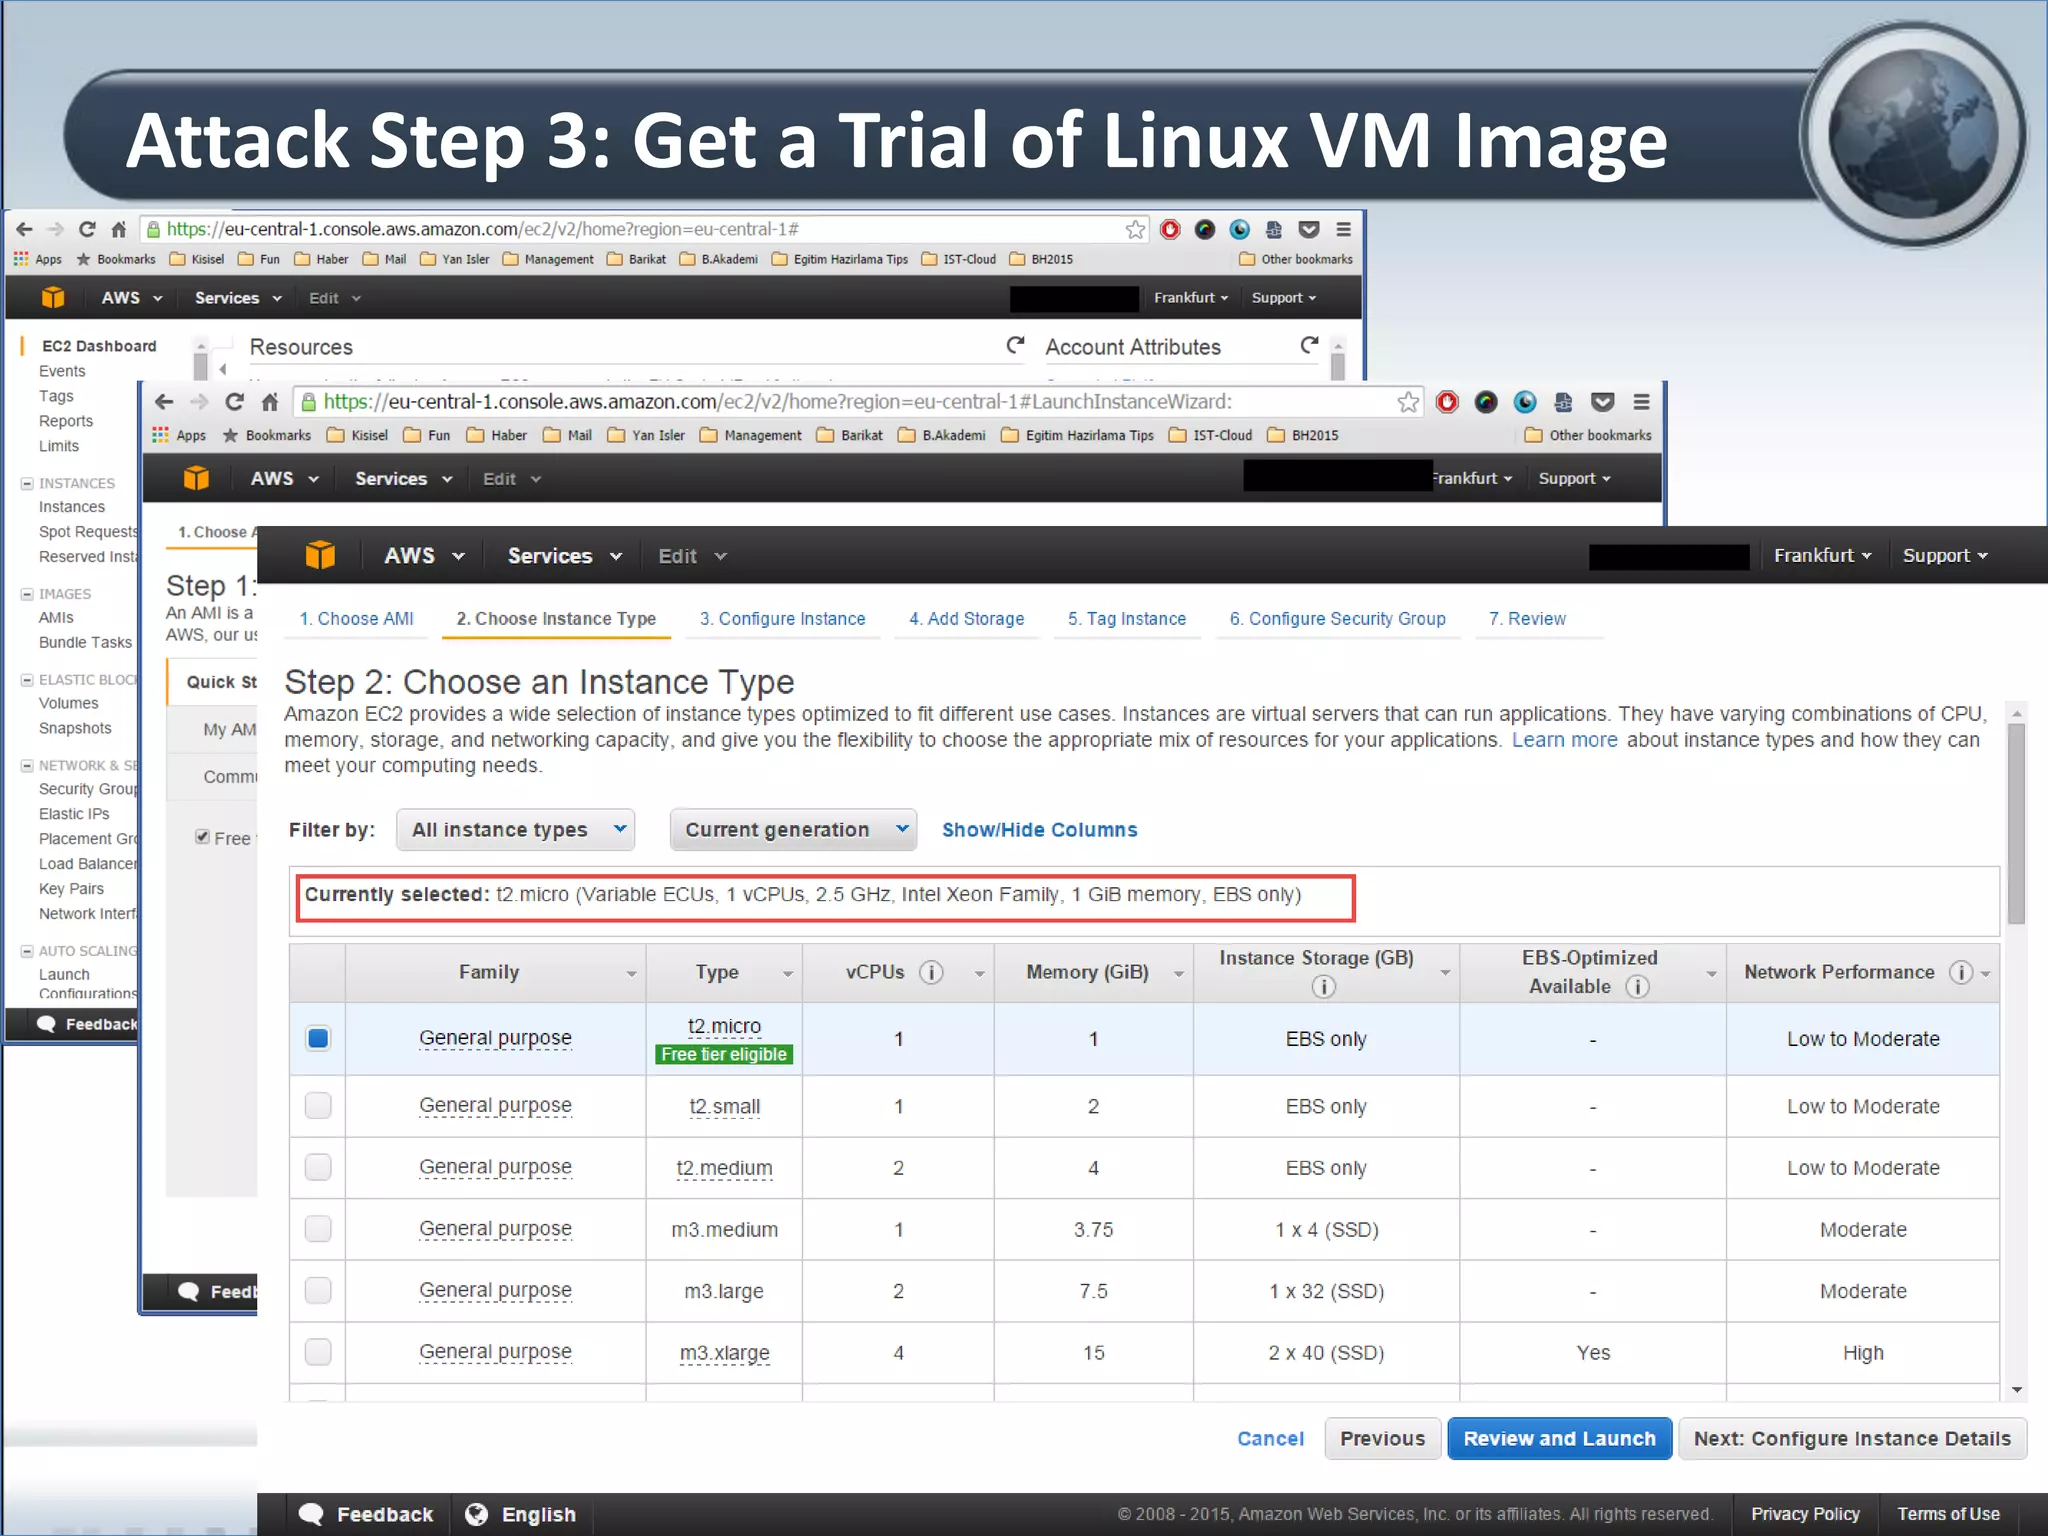Click Next: Configure Instance Details button
The height and width of the screenshot is (1536, 2048).
1852,1439
